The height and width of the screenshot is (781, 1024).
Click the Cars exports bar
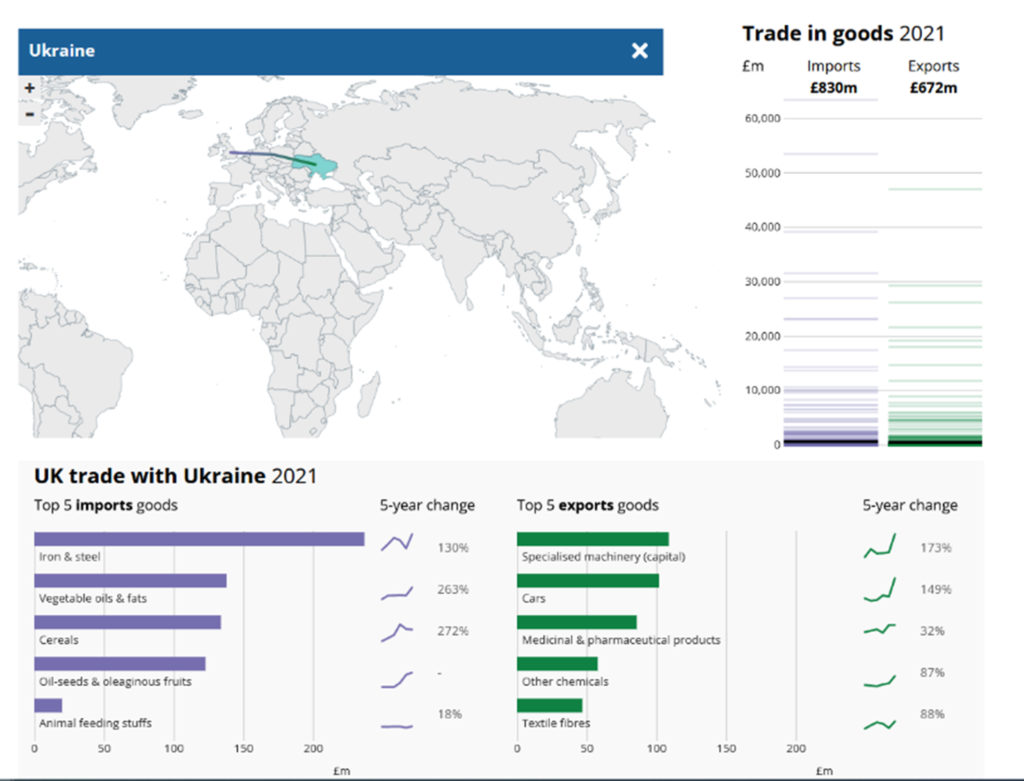coord(588,581)
